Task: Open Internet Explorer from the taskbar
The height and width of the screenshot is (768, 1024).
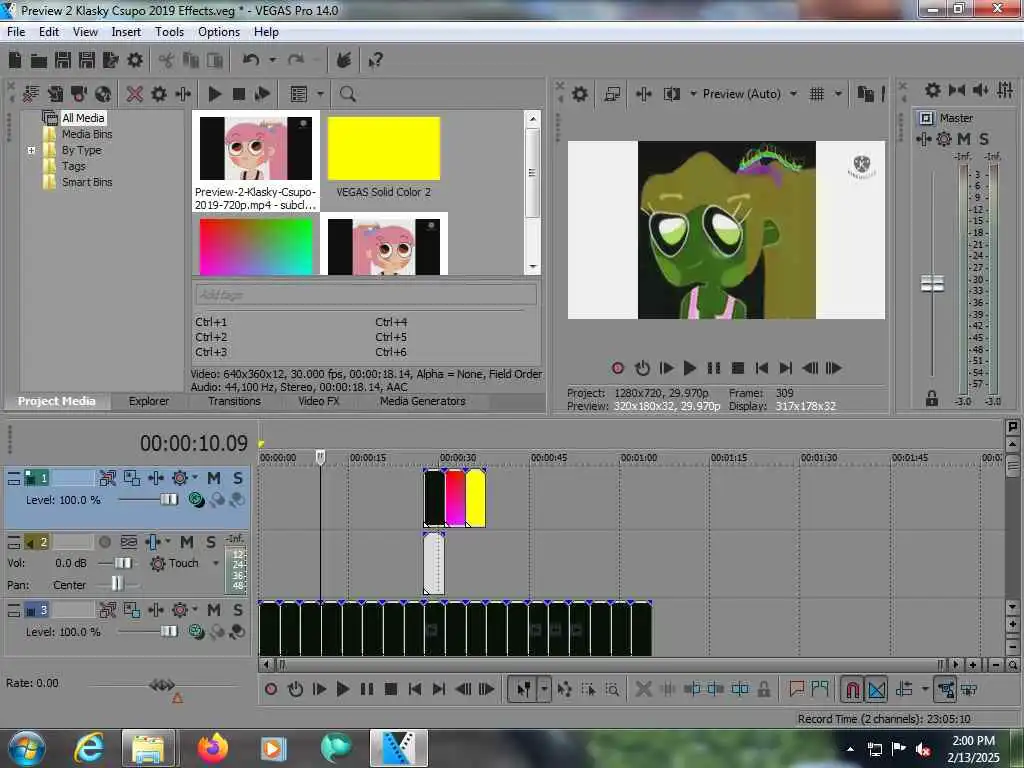Action: point(89,748)
